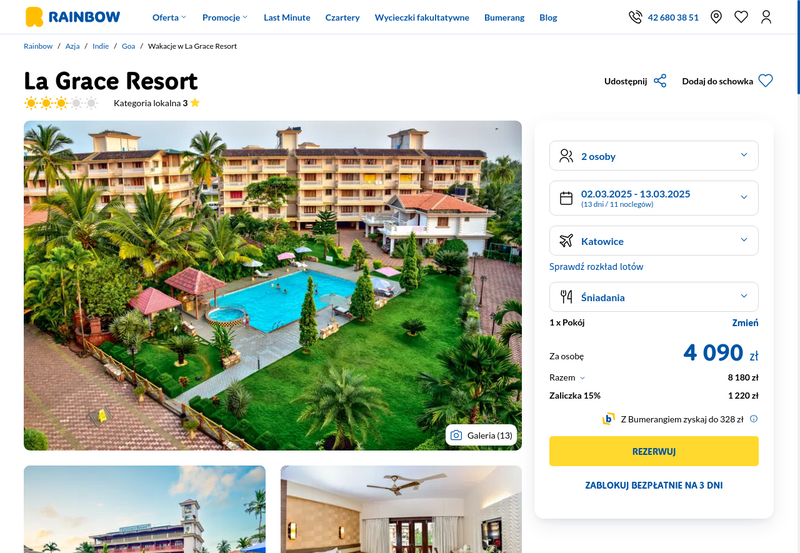Viewport: 800px width, 553px height.
Task: Click the Bumerang info icon
Action: click(x=754, y=419)
